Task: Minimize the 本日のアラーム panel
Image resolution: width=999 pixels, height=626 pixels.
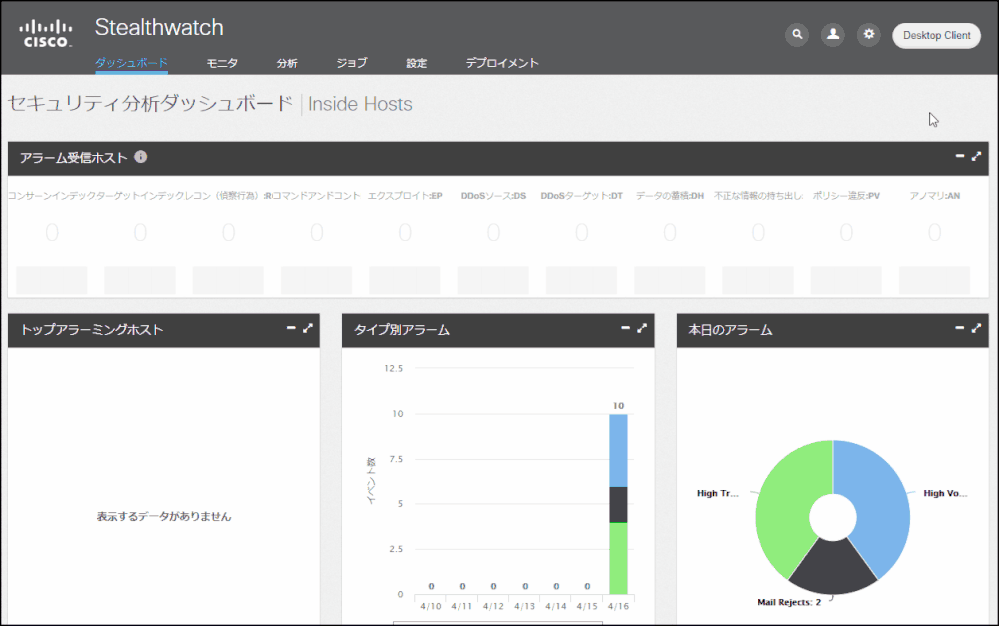Action: 959,328
